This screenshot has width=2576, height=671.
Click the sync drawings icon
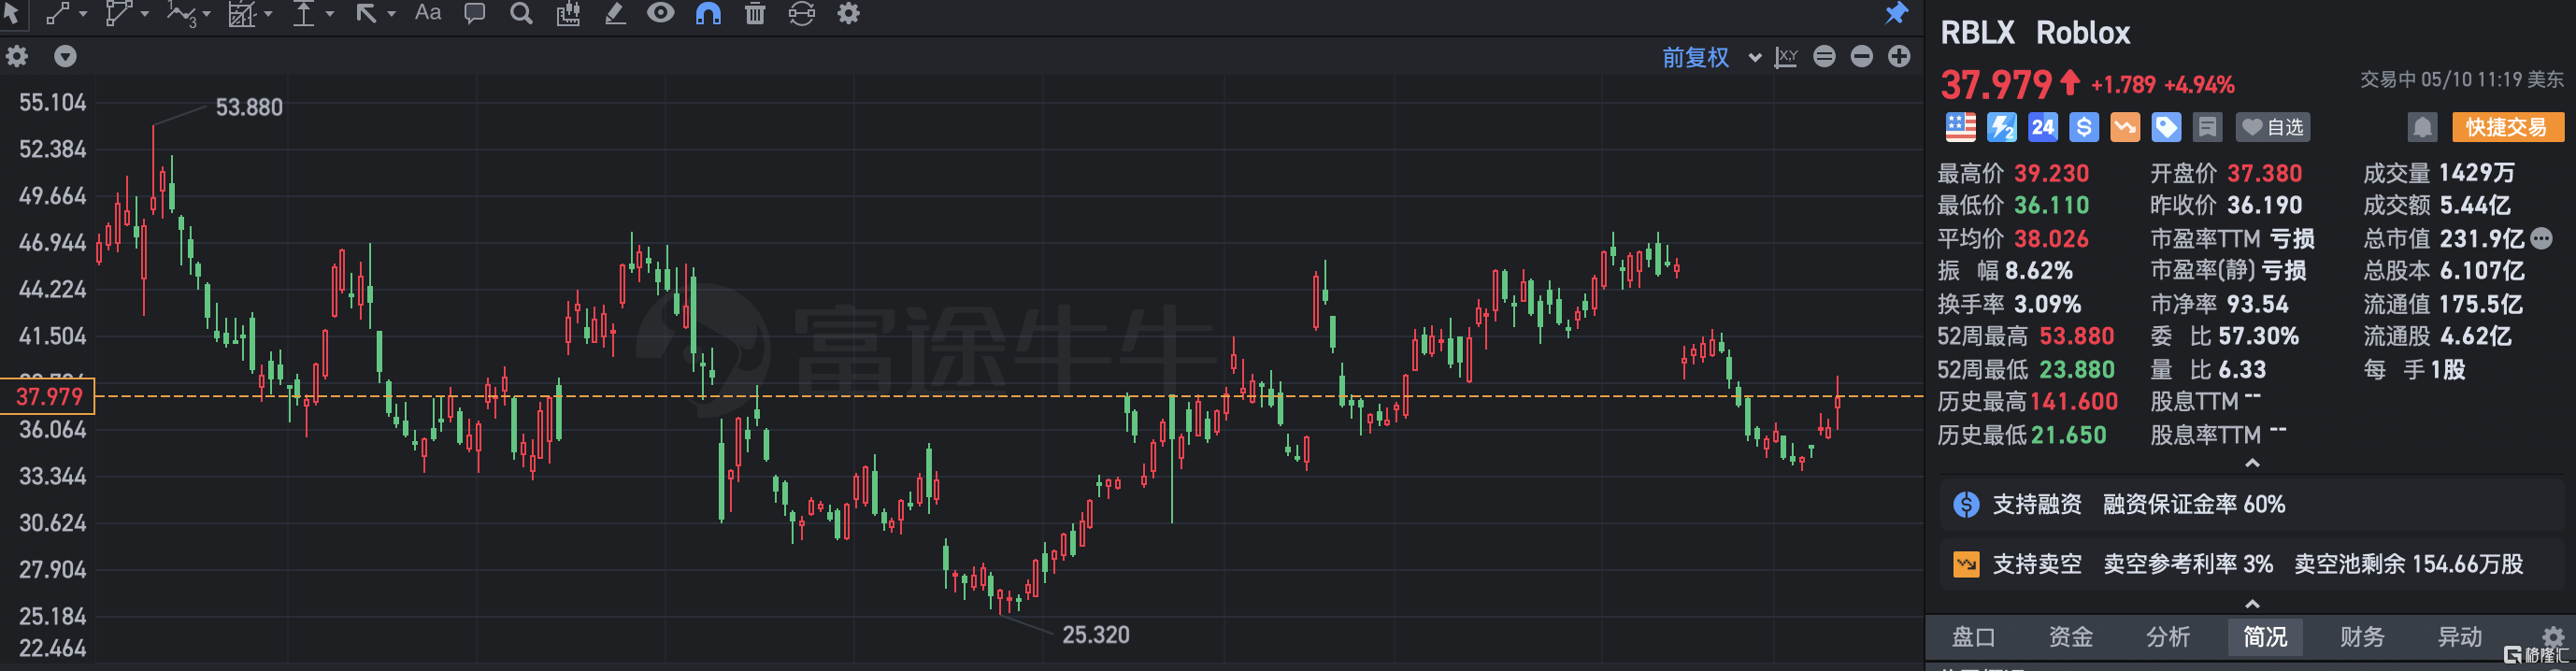click(x=802, y=13)
